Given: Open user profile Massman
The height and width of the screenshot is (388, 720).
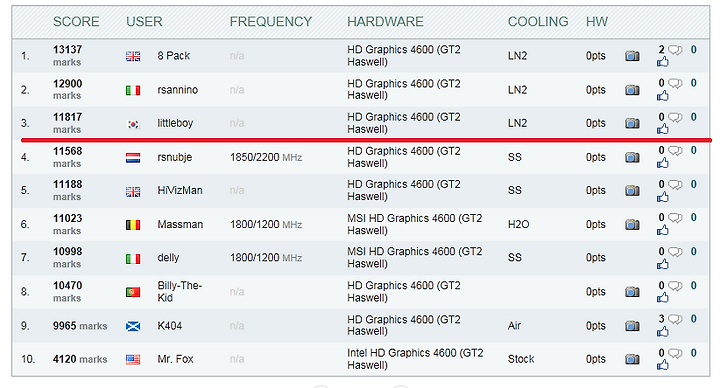Looking at the screenshot, I should tap(180, 225).
